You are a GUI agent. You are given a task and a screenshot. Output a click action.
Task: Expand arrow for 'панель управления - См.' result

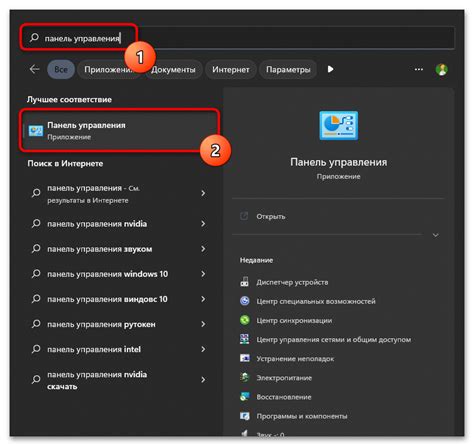(x=203, y=193)
